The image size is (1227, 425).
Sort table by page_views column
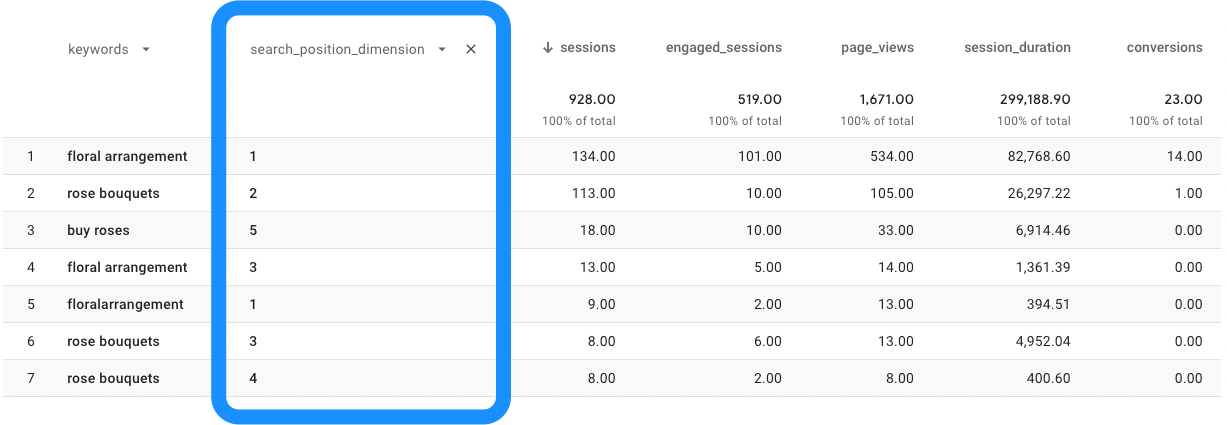click(x=877, y=47)
